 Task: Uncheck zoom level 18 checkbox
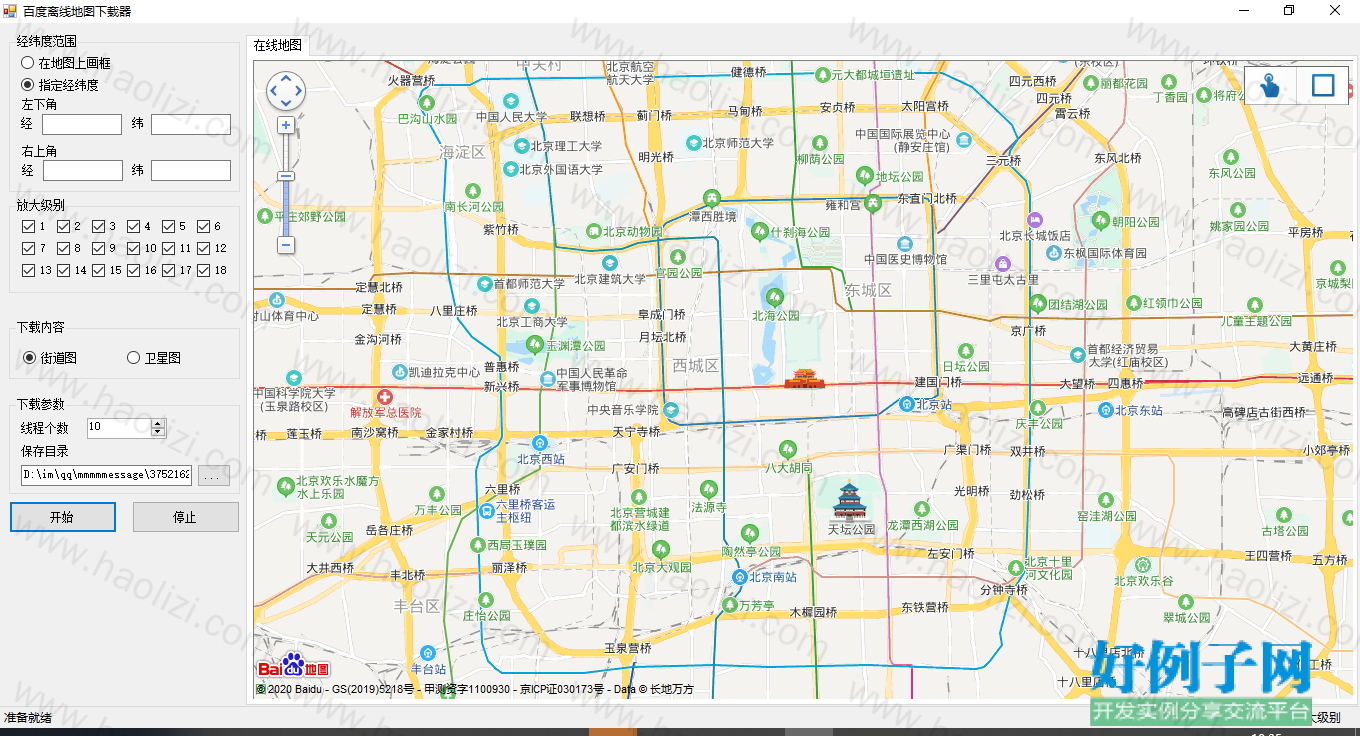click(203, 270)
